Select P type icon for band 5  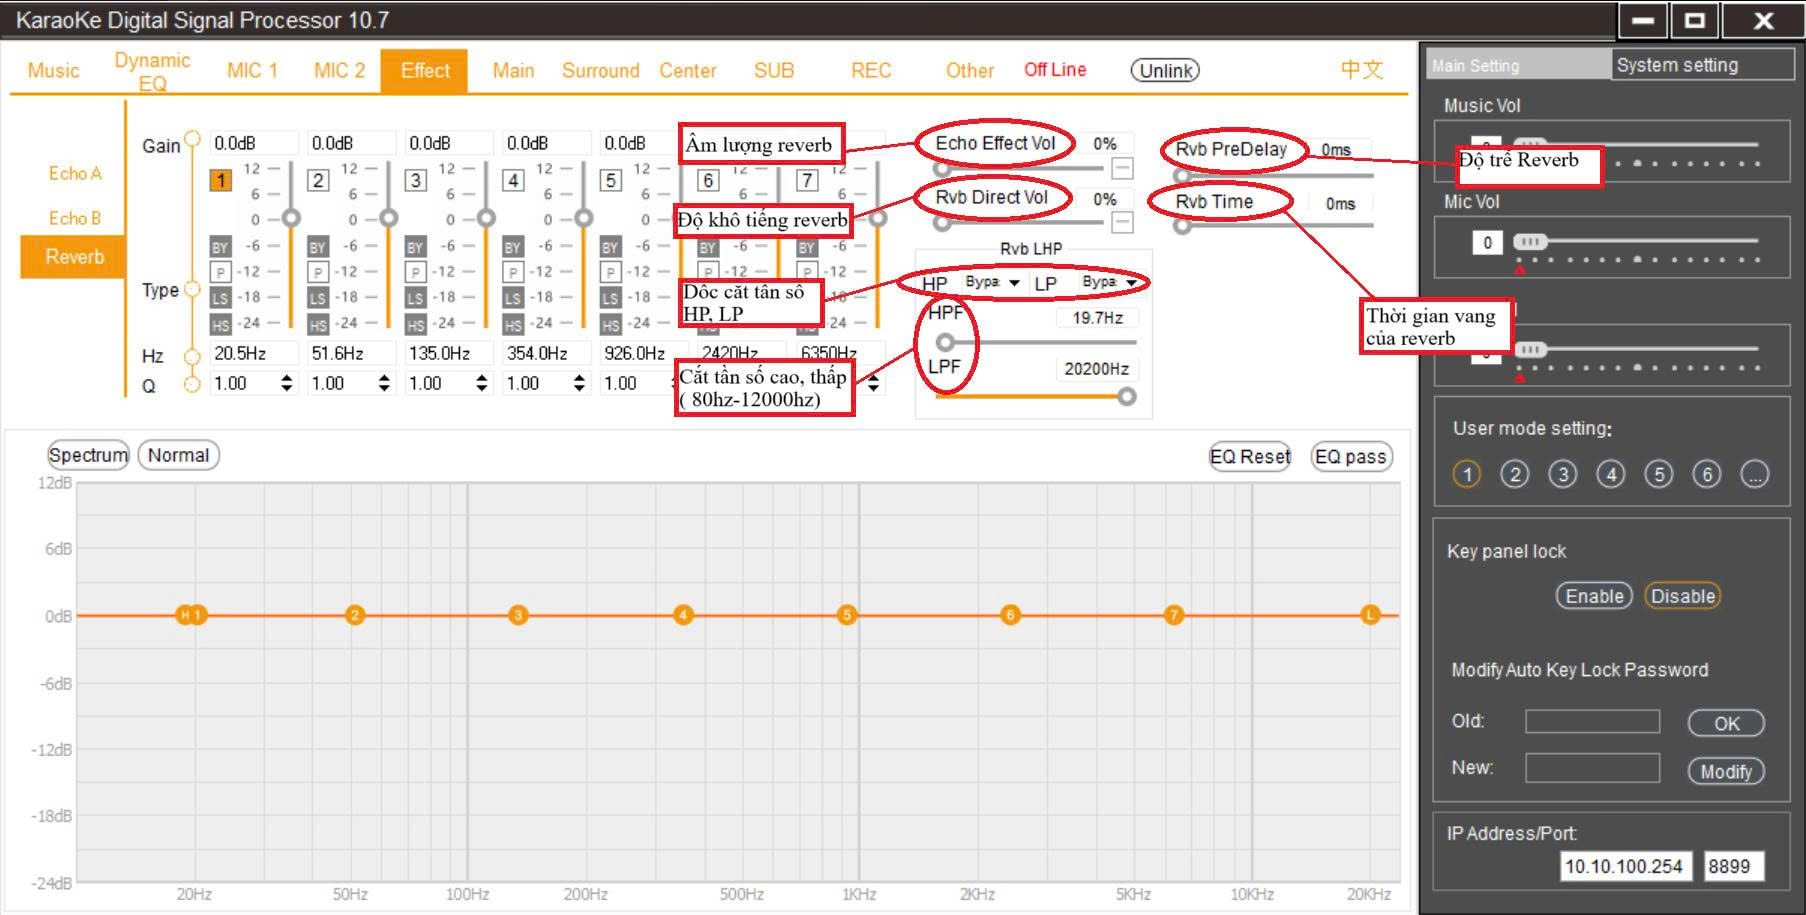(610, 272)
